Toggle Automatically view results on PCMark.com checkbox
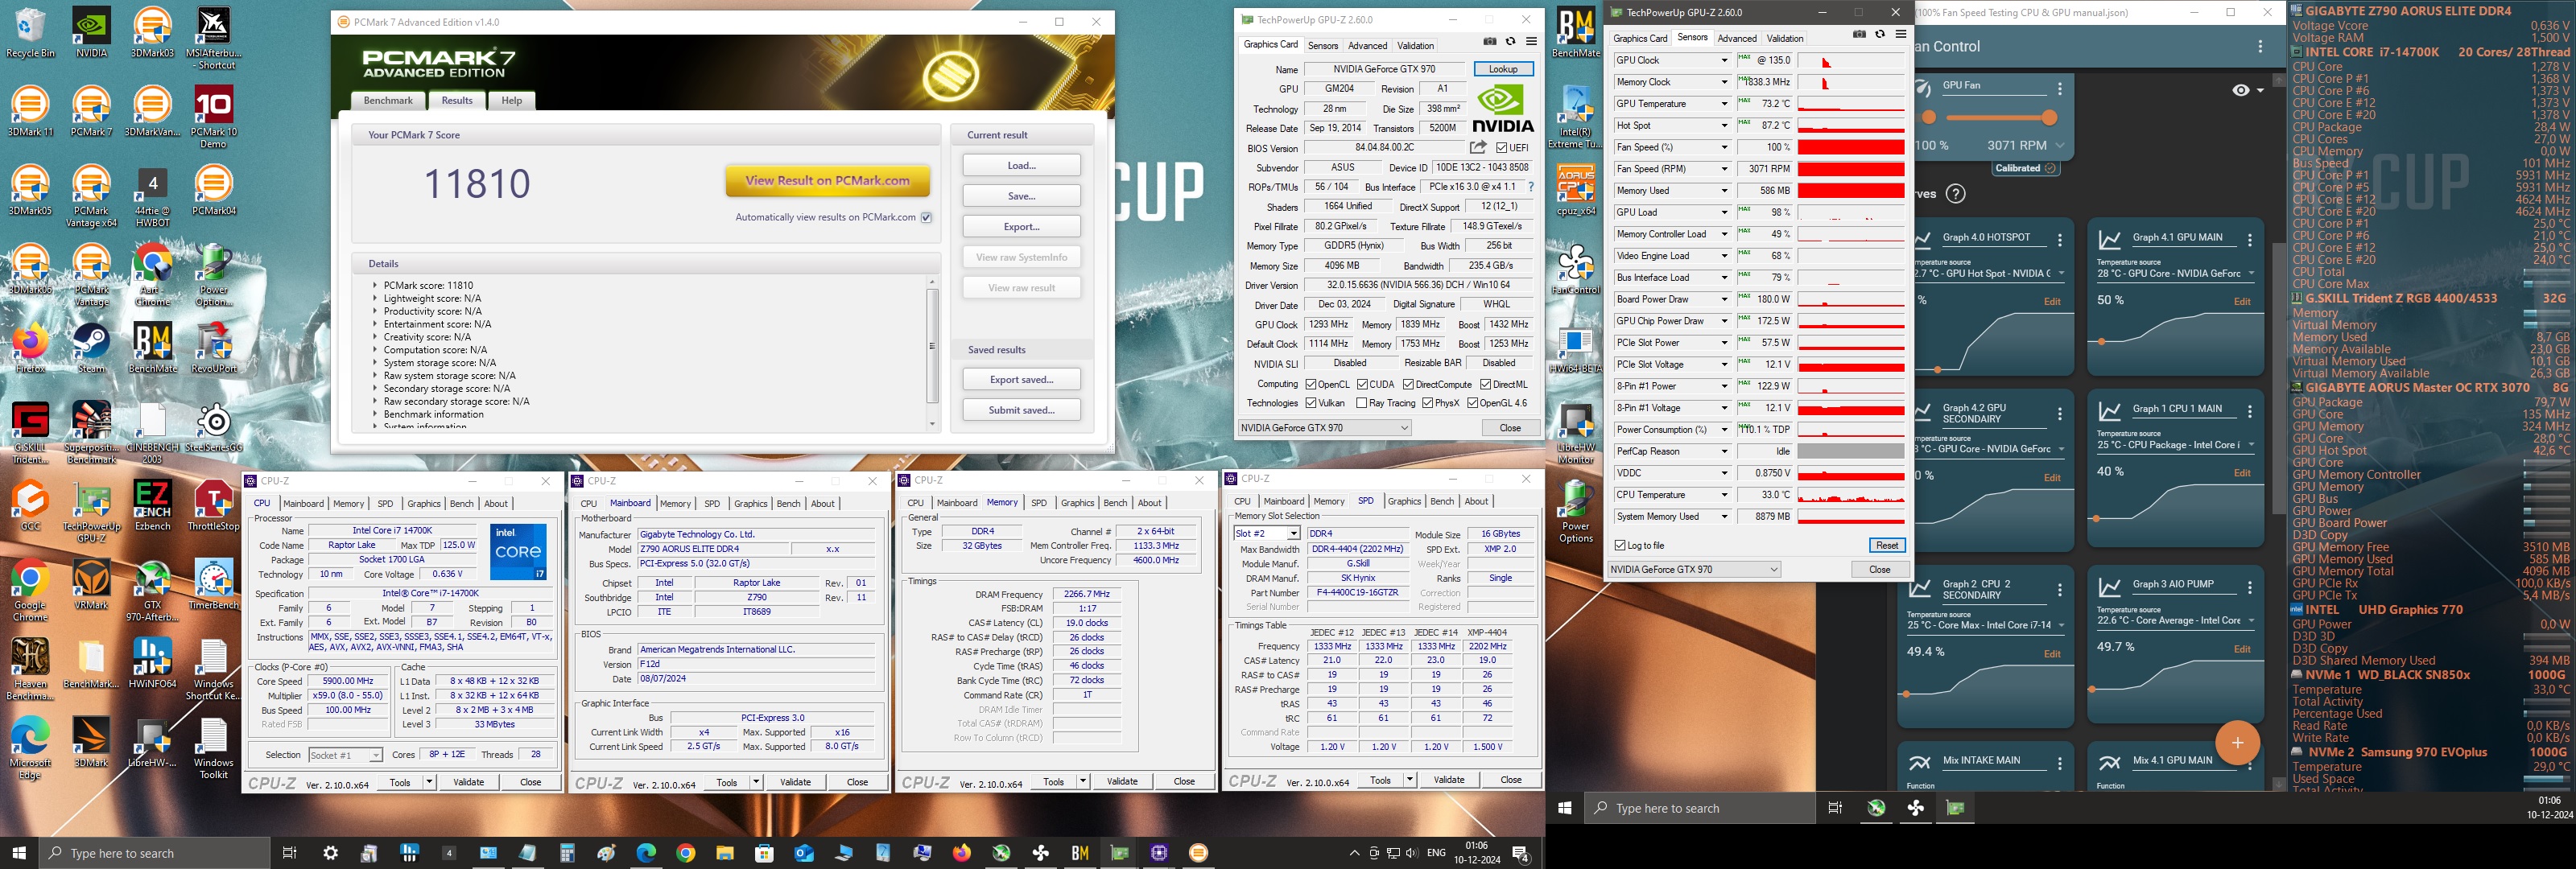The width and height of the screenshot is (2576, 869). point(926,218)
